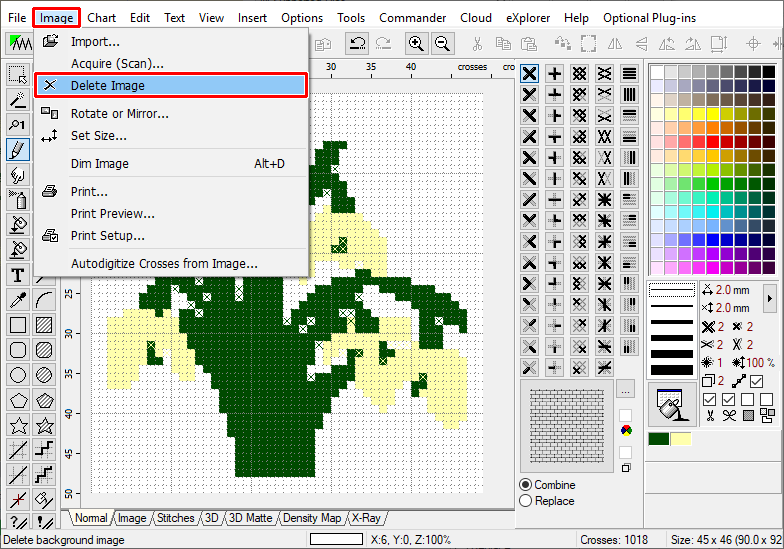Open the Optional Plug-ins menu
The height and width of the screenshot is (549, 784).
(650, 18)
